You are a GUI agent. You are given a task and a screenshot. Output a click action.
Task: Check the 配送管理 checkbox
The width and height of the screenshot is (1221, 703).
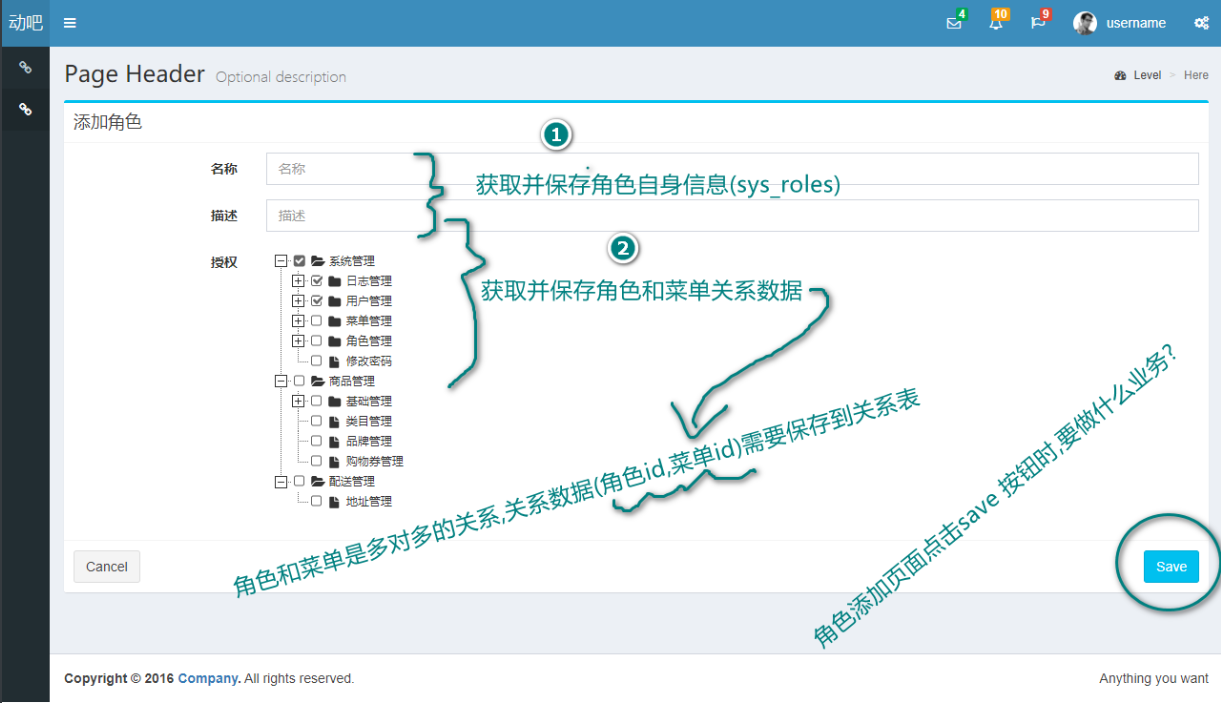pos(299,481)
